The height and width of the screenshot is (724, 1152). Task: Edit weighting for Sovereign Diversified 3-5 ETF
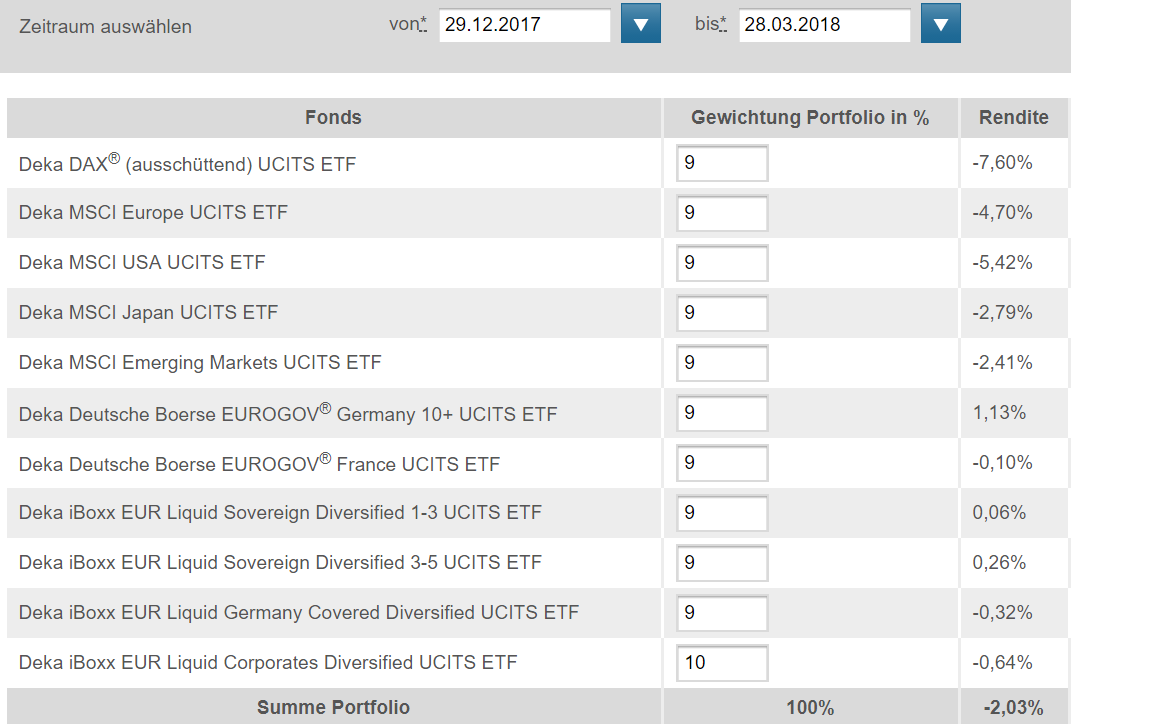pos(722,563)
